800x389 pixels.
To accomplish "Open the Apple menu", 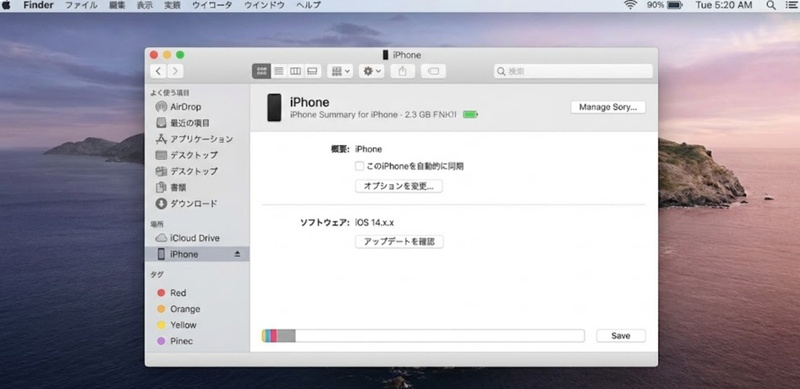I will pyautogui.click(x=7, y=5).
